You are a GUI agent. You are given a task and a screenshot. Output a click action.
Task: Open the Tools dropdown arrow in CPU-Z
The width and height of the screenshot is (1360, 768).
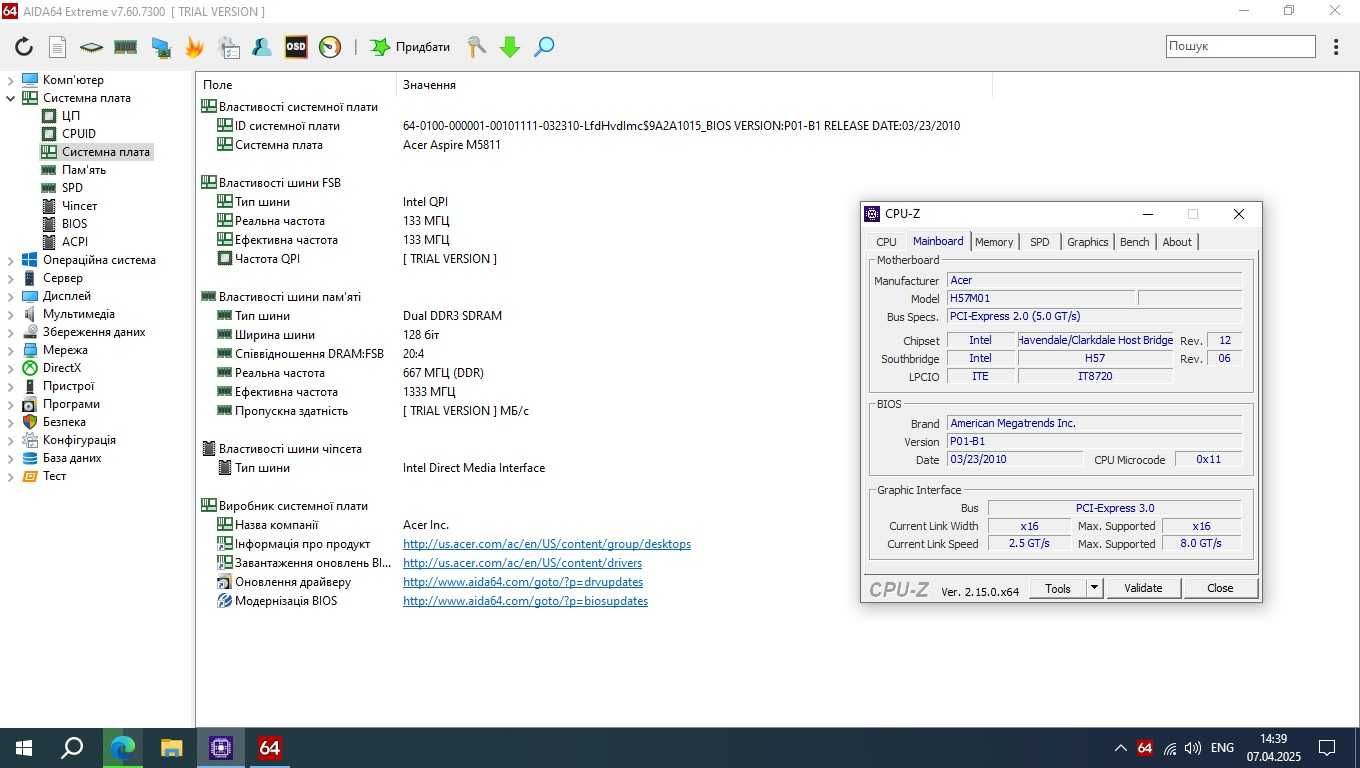pyautogui.click(x=1094, y=588)
